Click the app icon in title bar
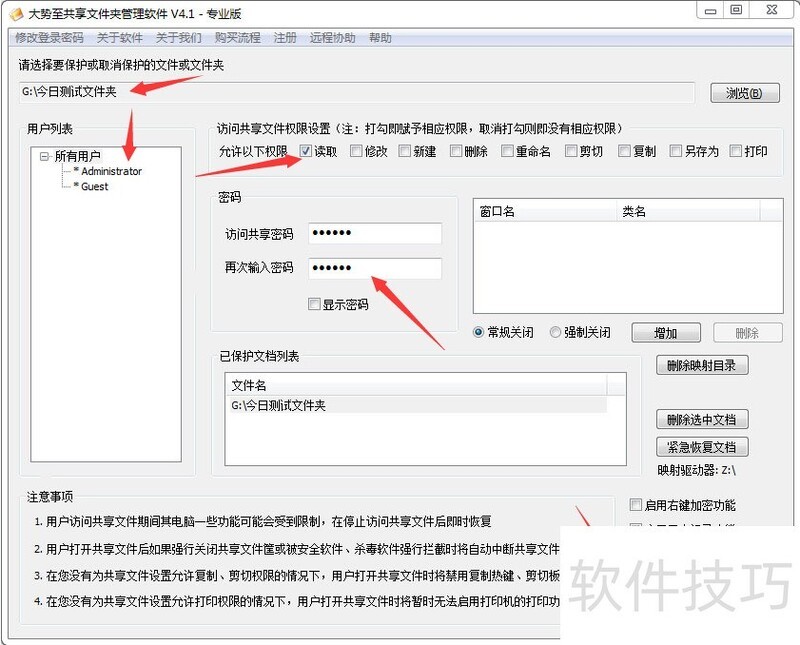This screenshot has width=800, height=645. pyautogui.click(x=14, y=13)
